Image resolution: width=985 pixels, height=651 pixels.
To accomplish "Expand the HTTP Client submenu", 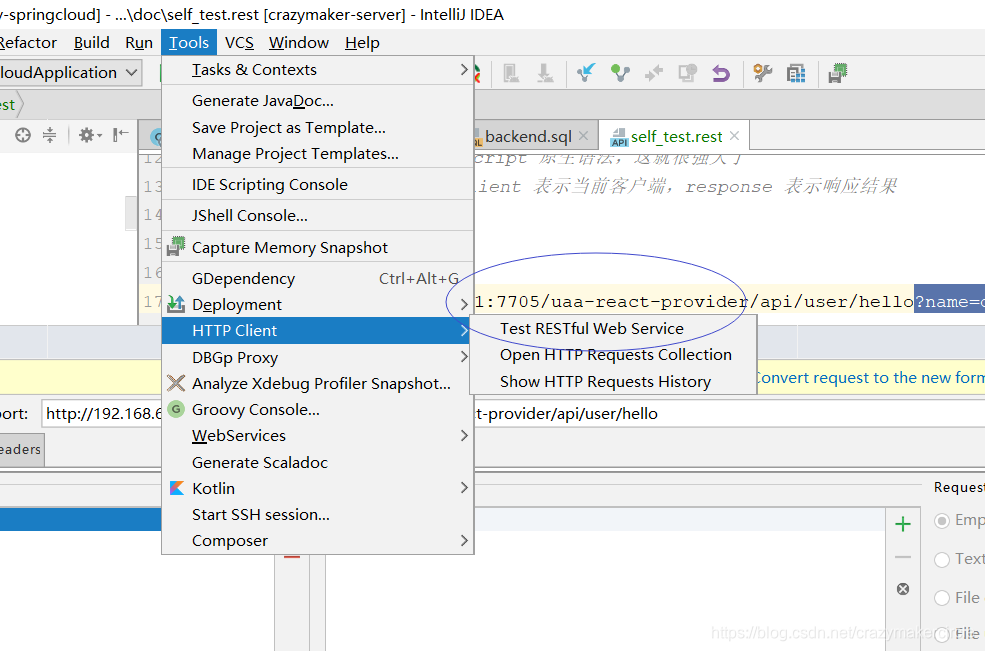I will 317,331.
